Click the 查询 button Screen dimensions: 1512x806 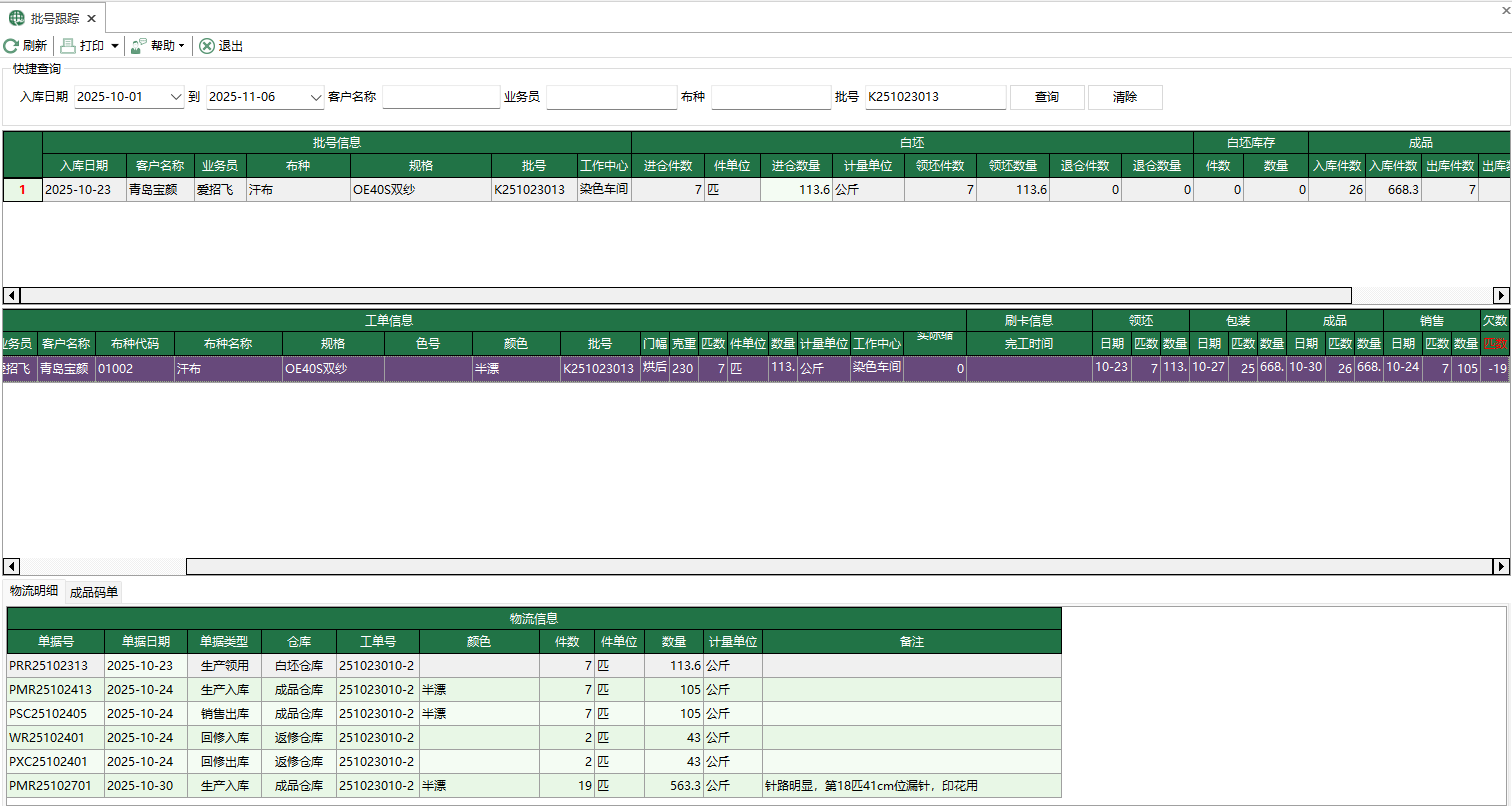pyautogui.click(x=1047, y=97)
